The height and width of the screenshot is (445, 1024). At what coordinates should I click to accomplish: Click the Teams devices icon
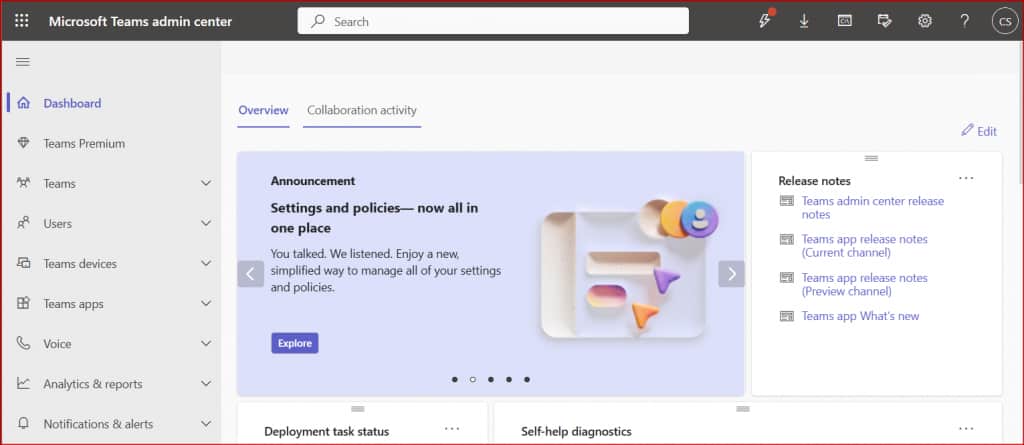coord(24,263)
